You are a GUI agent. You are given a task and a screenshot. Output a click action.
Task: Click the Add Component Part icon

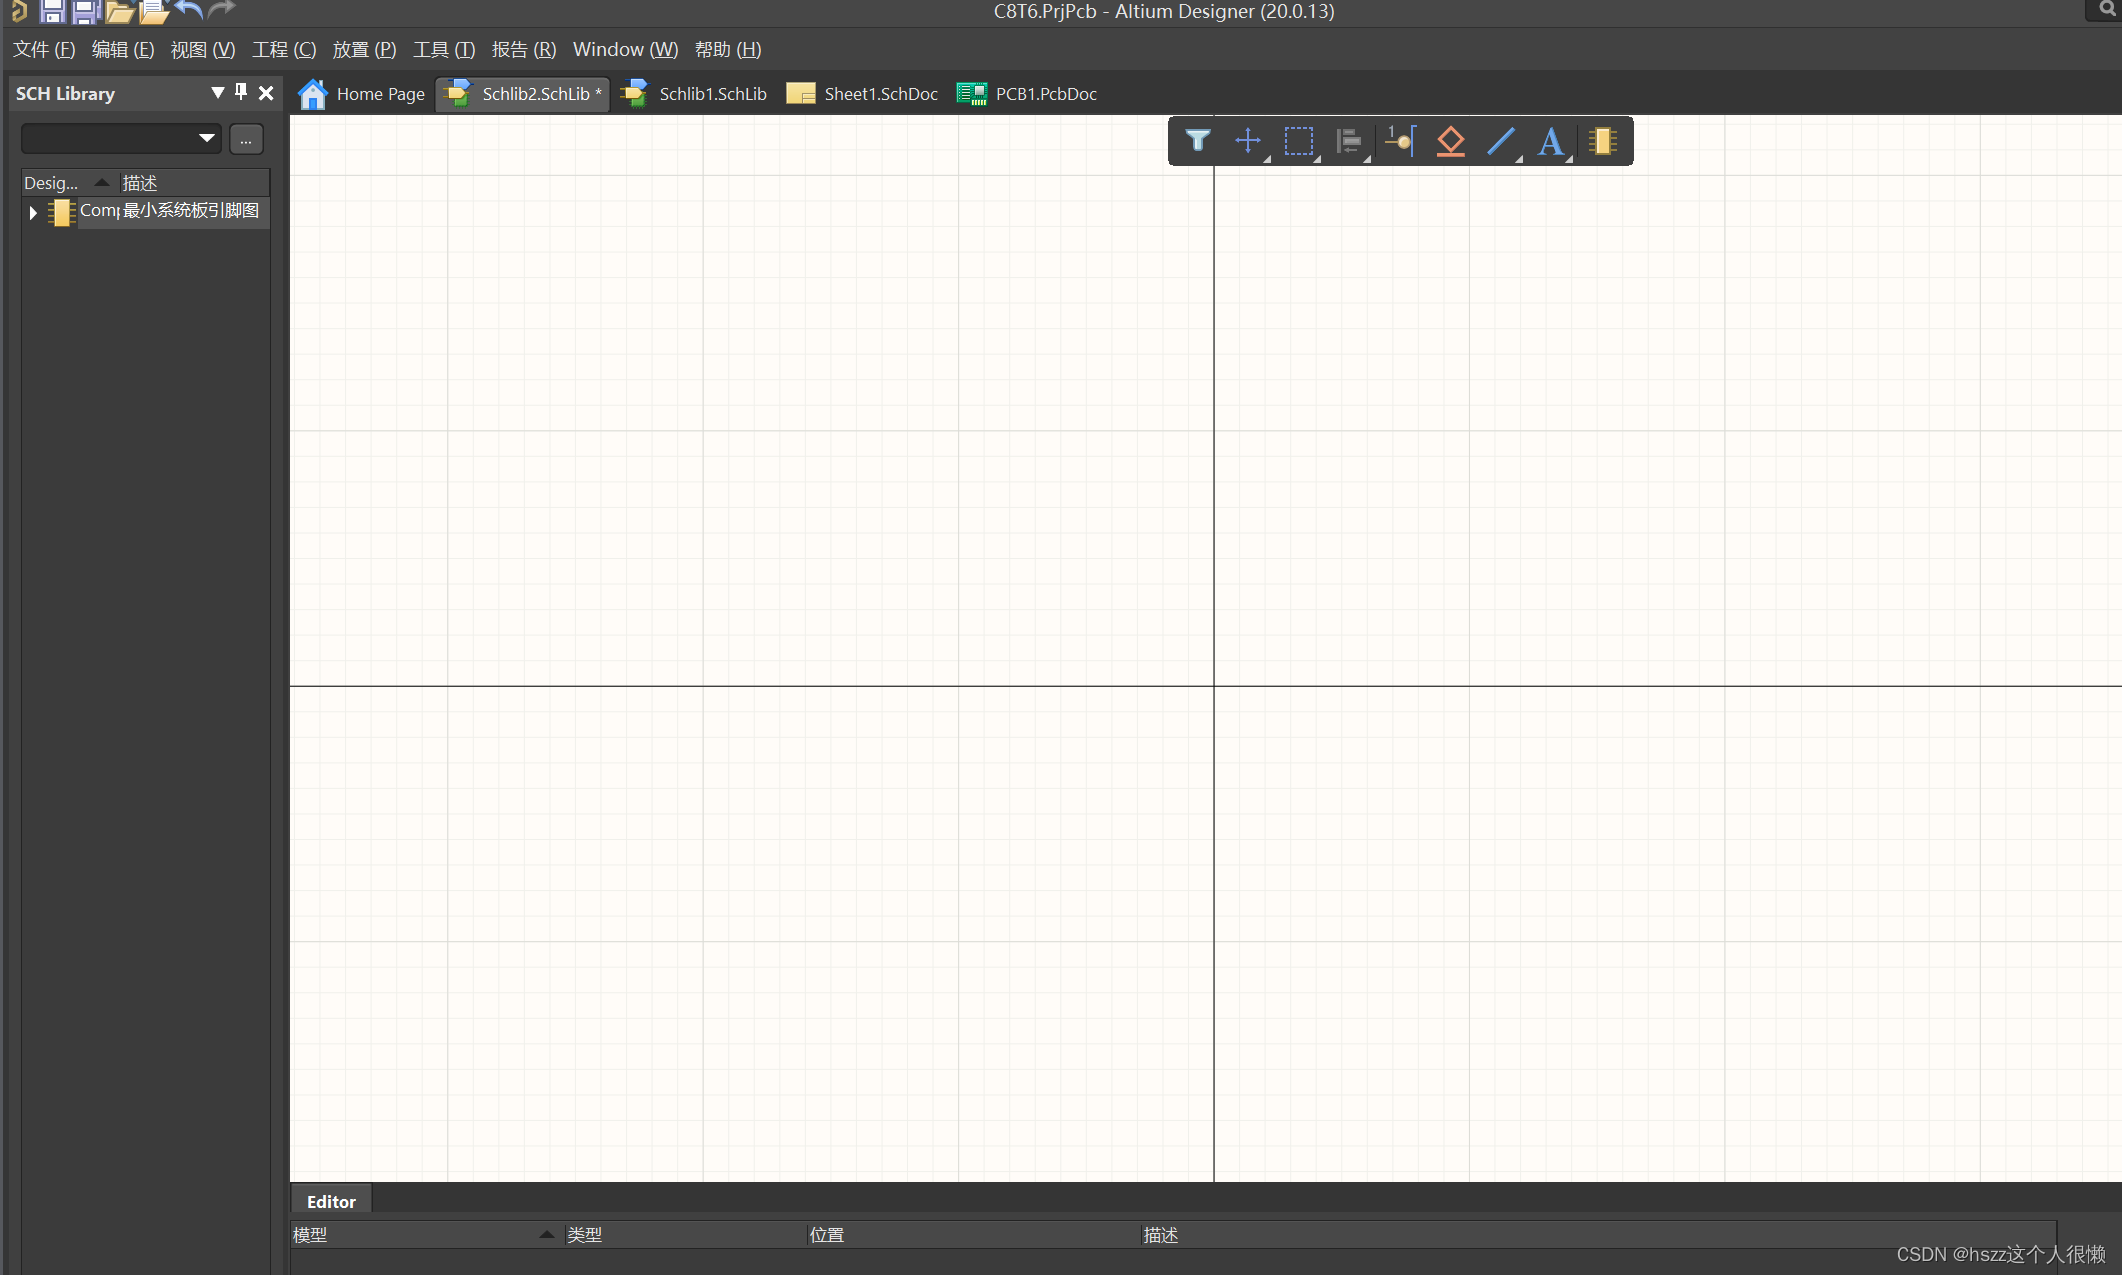tap(1603, 141)
